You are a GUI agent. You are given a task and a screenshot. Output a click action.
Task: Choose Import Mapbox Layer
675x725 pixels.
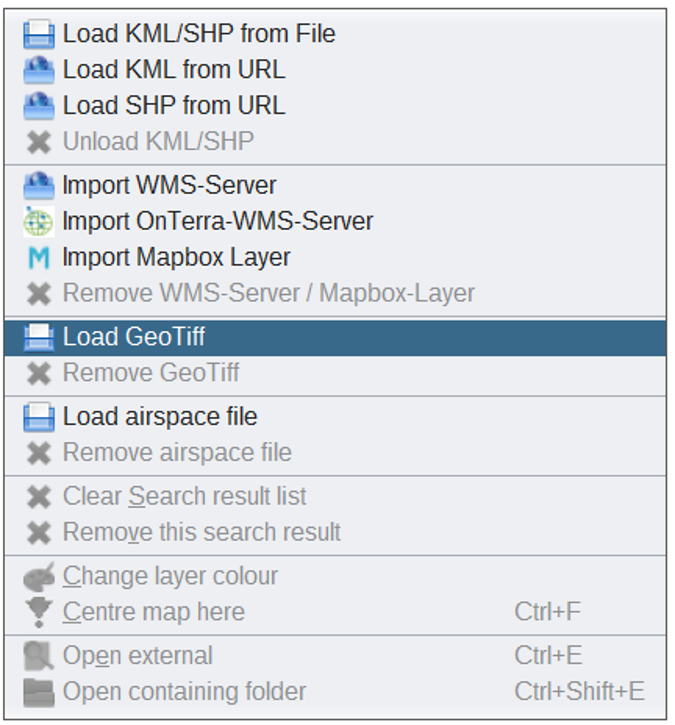coord(335,258)
